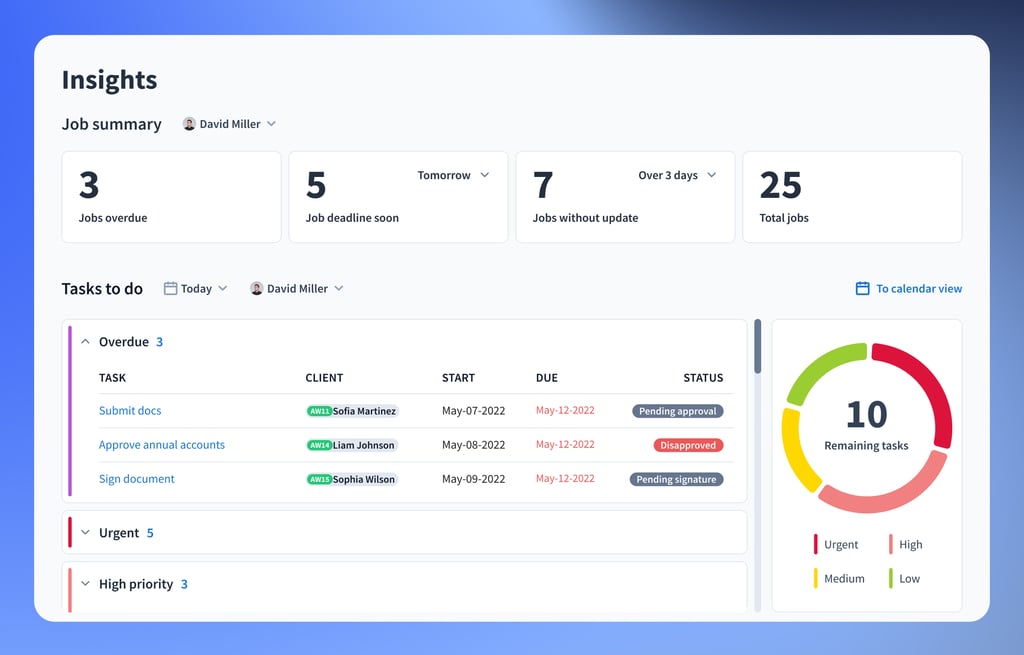The image size is (1024, 655).
Task: Click the Disapproved status badge
Action: click(x=688, y=445)
